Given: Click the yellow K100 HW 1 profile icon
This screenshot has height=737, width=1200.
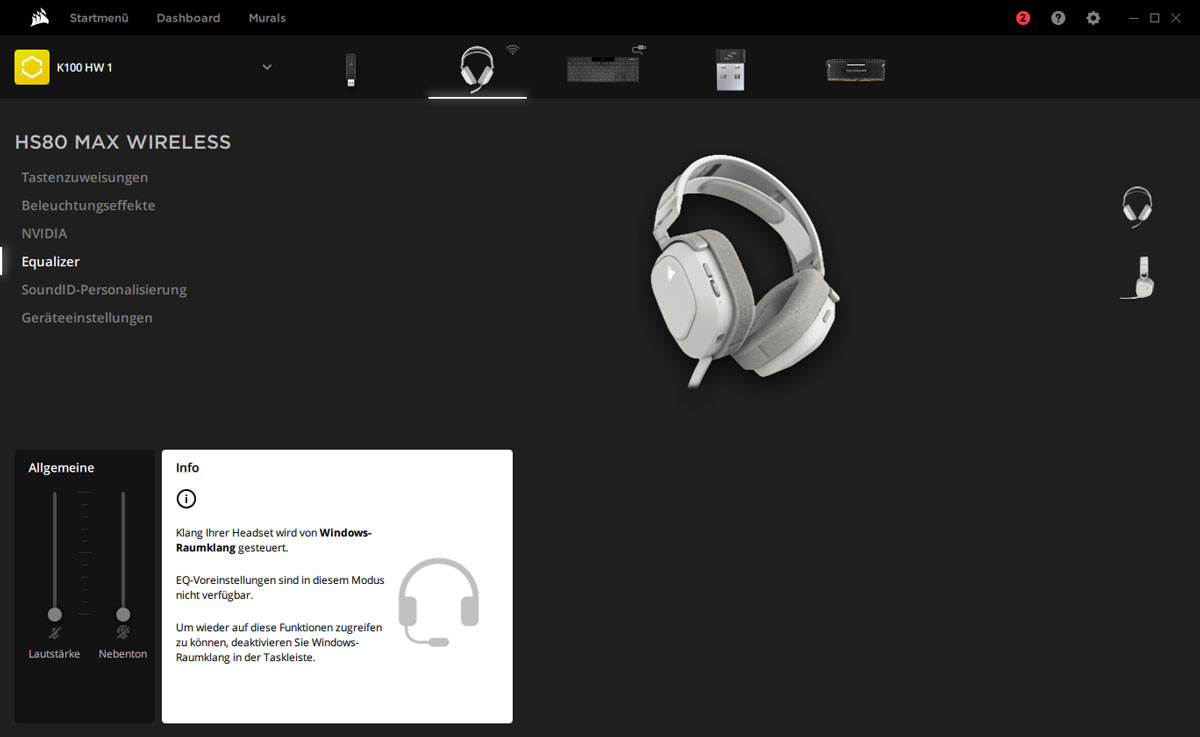Looking at the screenshot, I should [x=32, y=67].
